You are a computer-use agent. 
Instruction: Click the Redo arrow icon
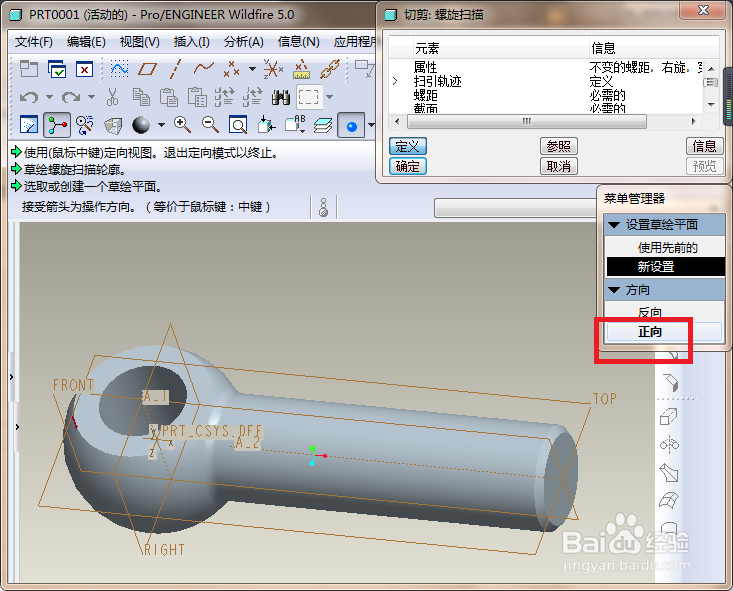point(71,97)
